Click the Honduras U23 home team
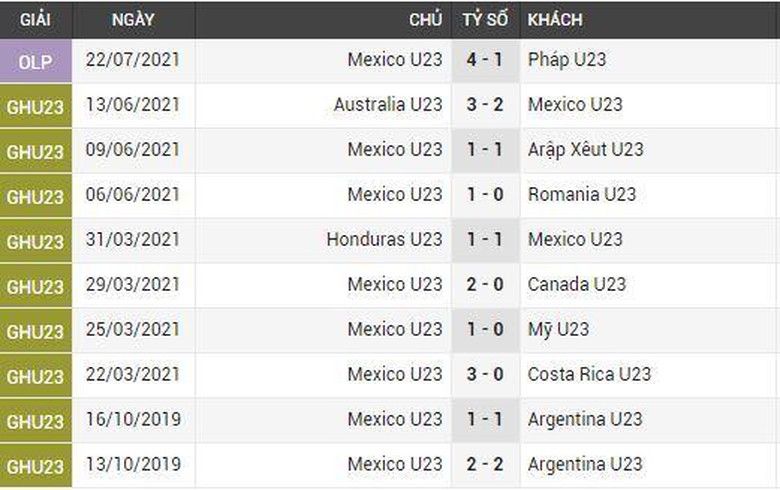This screenshot has height=490, width=780. tap(384, 240)
